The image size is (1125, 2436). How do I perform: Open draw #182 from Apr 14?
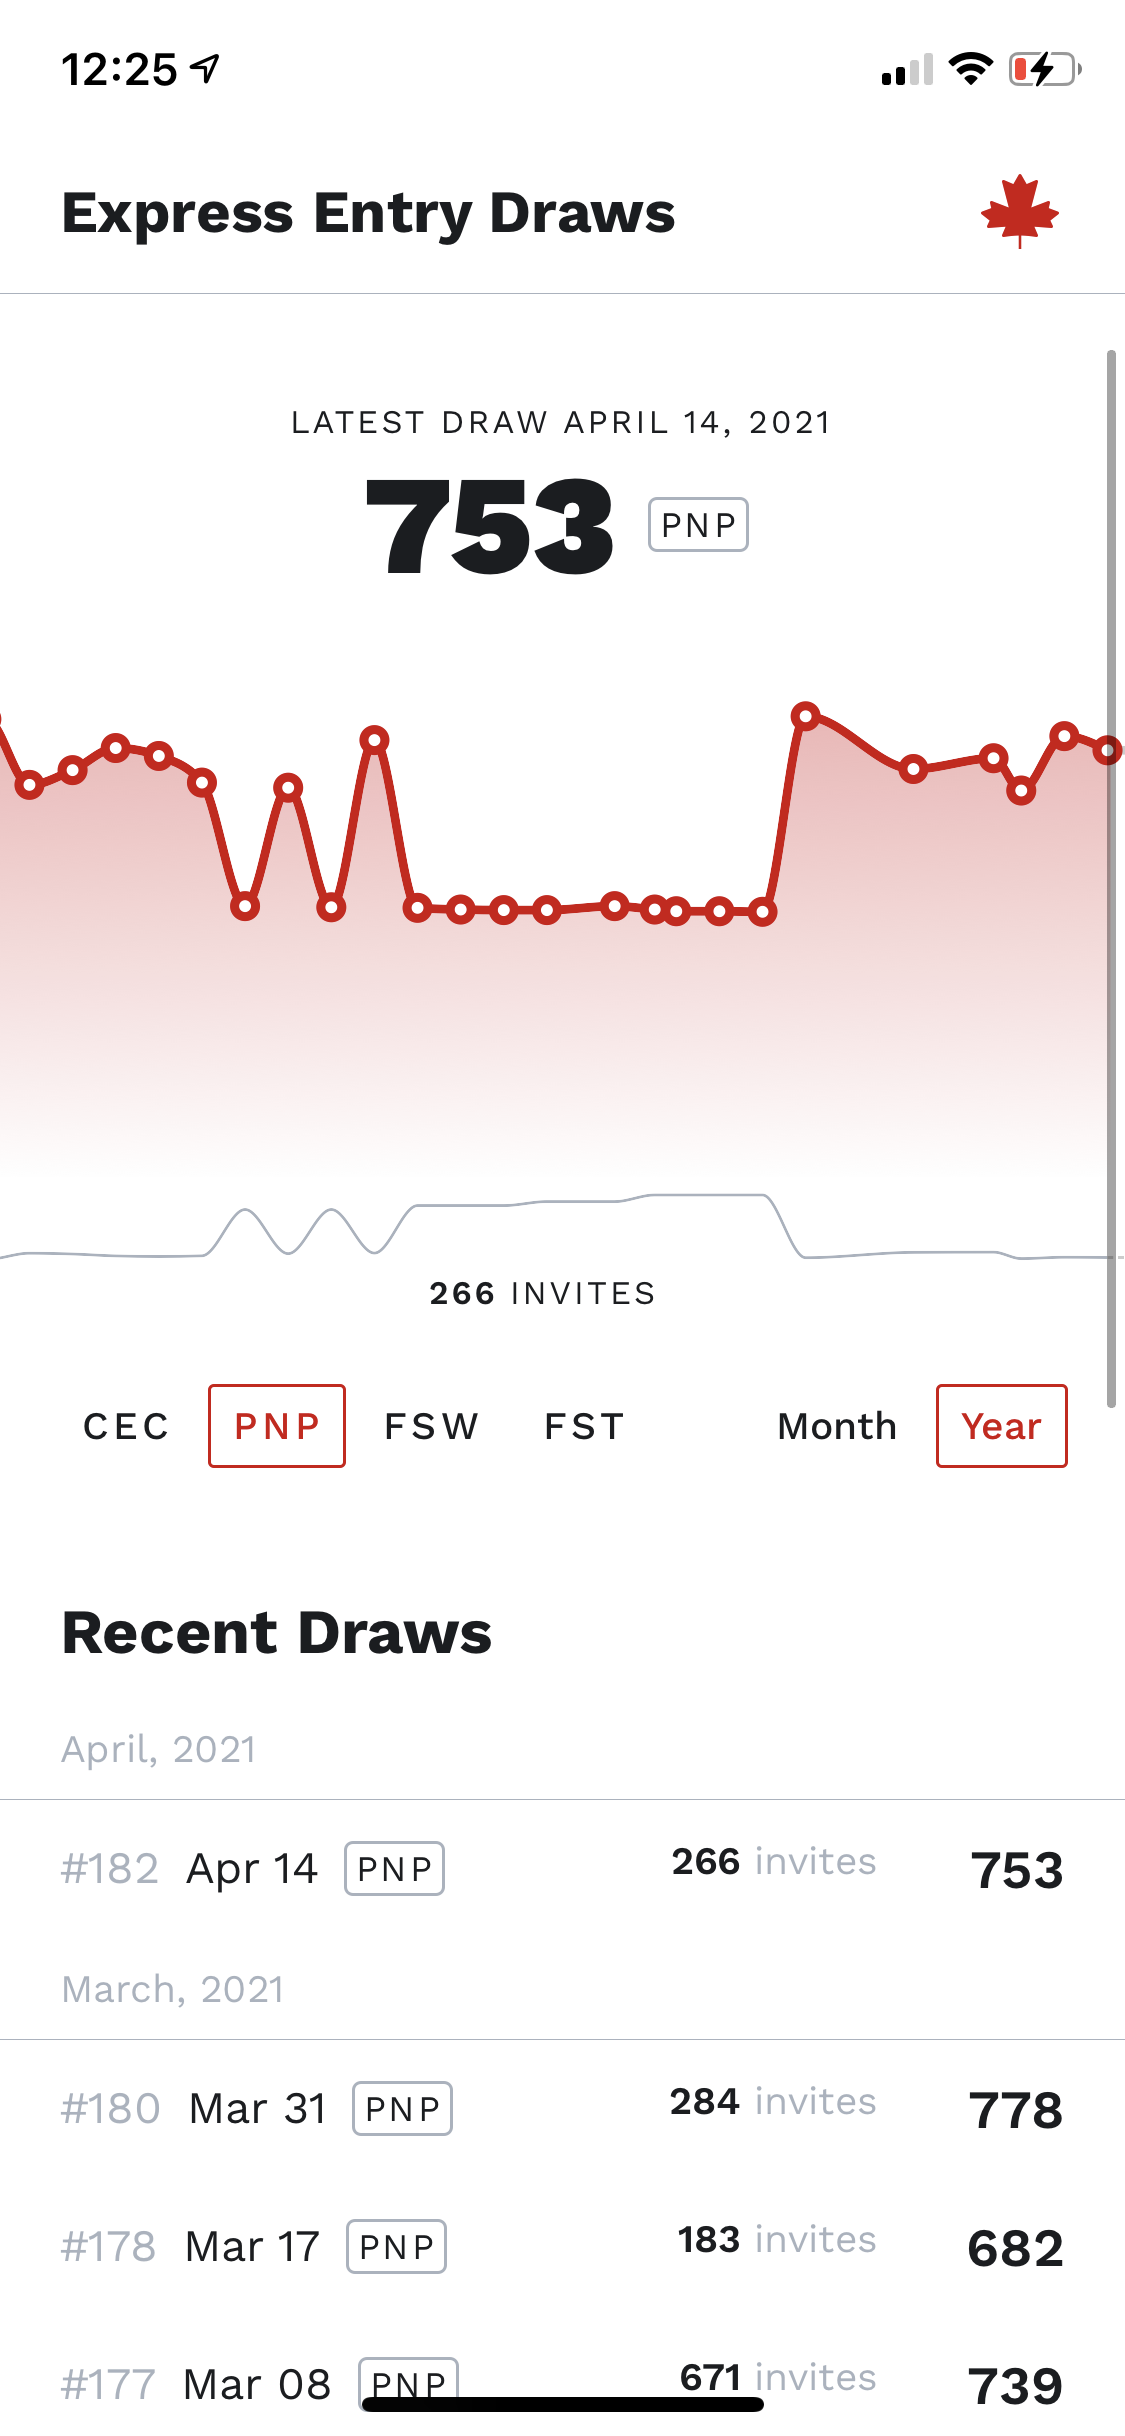click(562, 1869)
